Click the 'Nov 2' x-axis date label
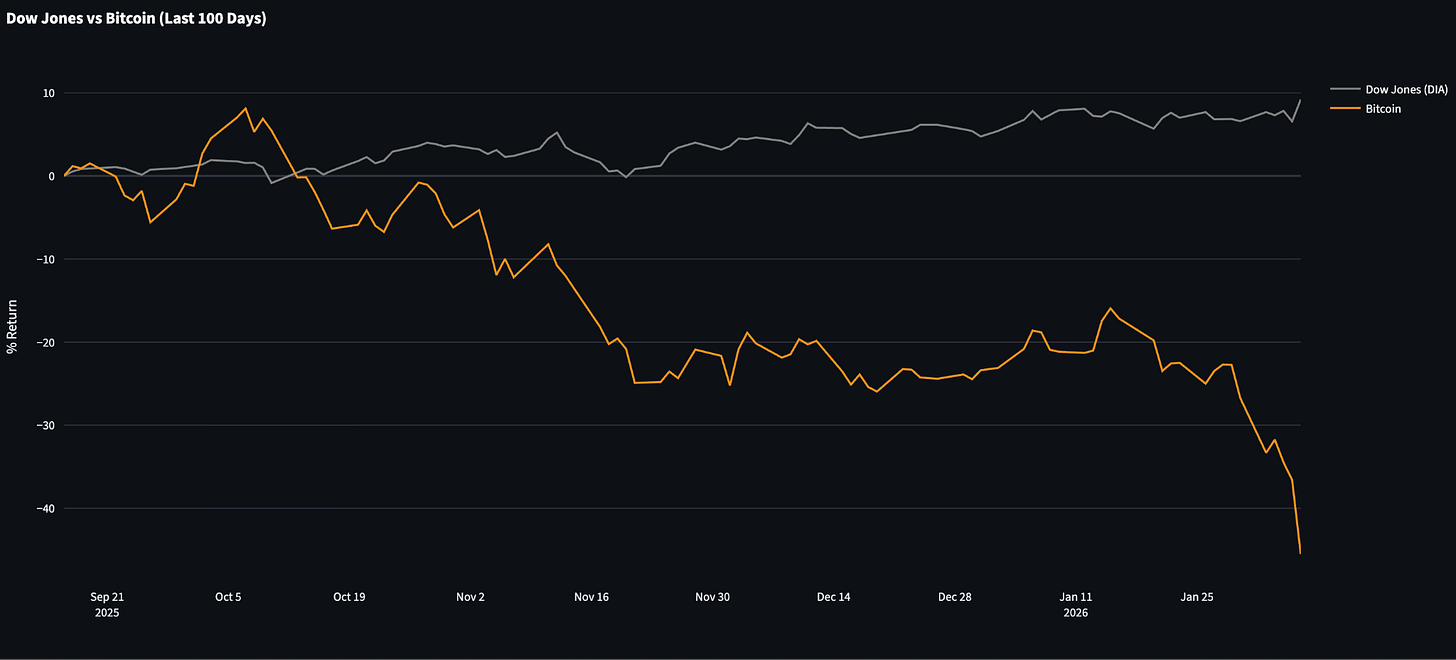This screenshot has width=1456, height=660. (470, 597)
